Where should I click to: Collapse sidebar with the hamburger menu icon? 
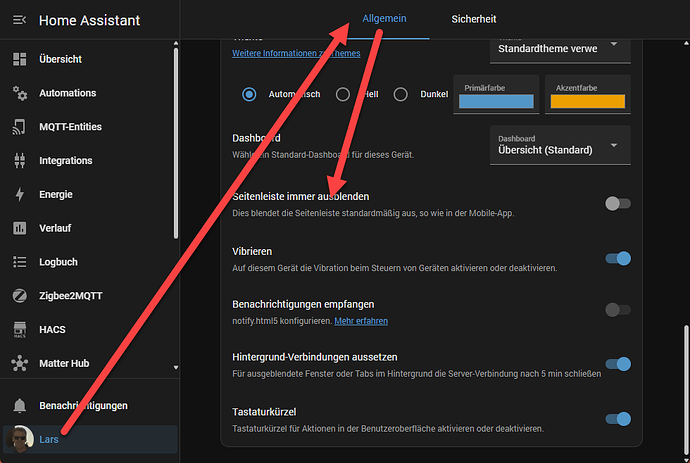[x=20, y=20]
